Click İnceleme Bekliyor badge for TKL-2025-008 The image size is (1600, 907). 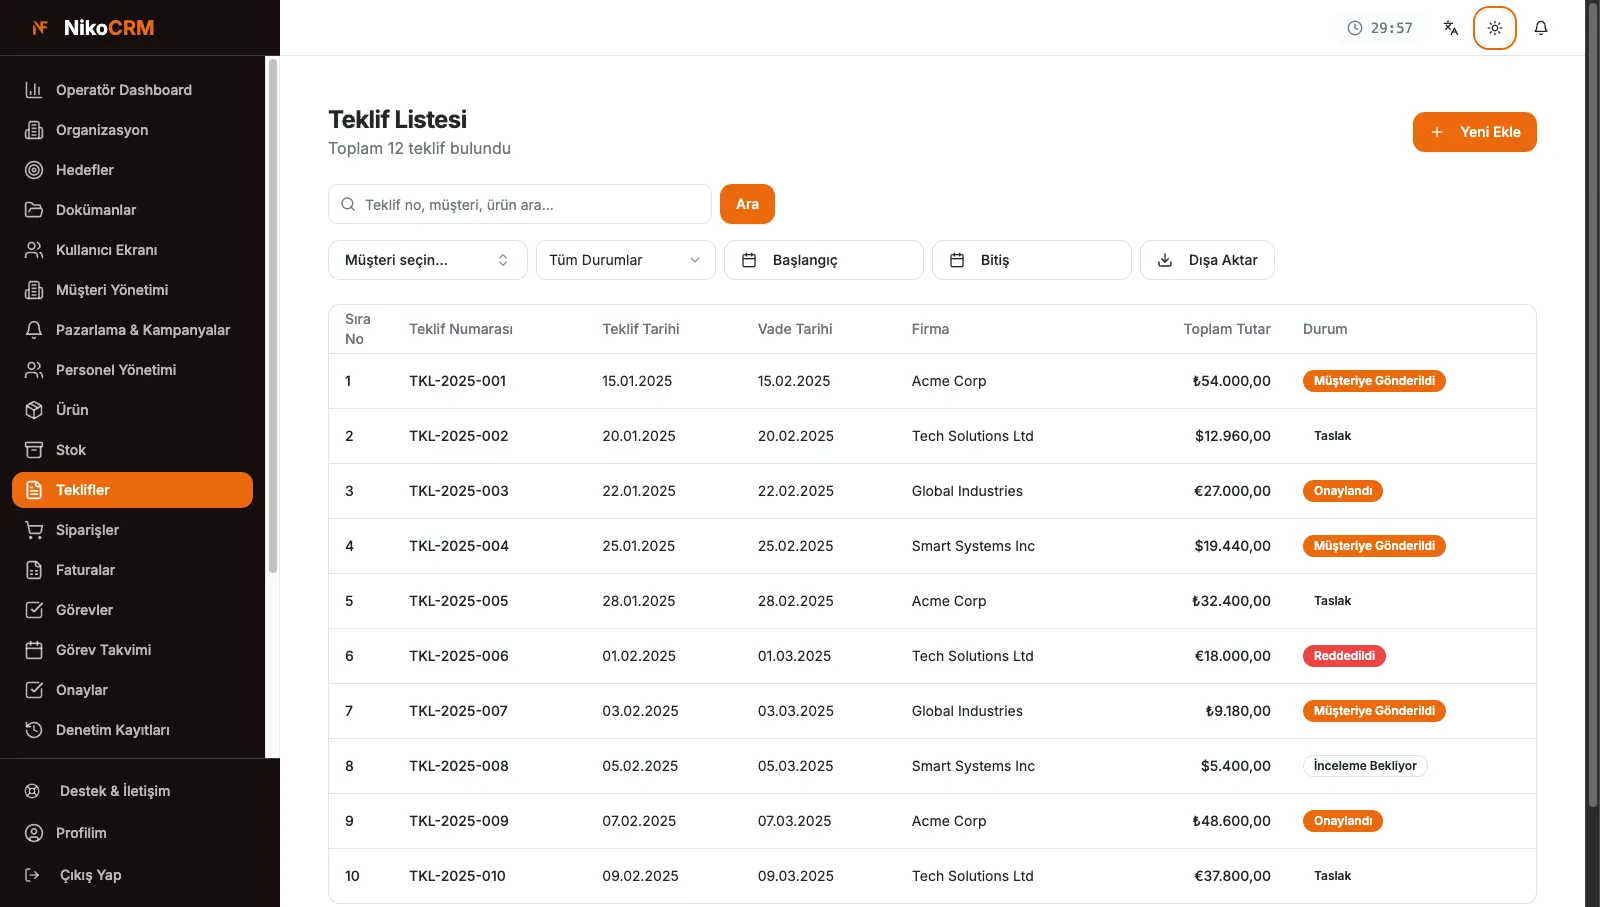point(1365,766)
